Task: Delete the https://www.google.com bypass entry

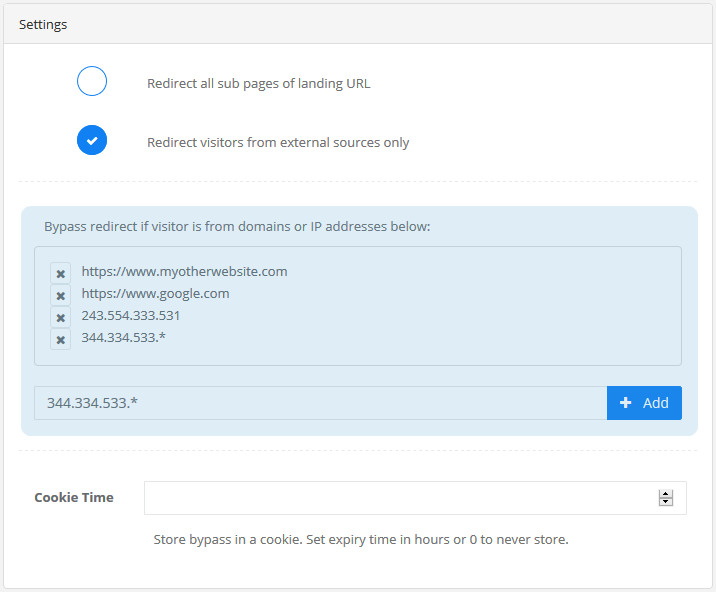Action: point(61,295)
